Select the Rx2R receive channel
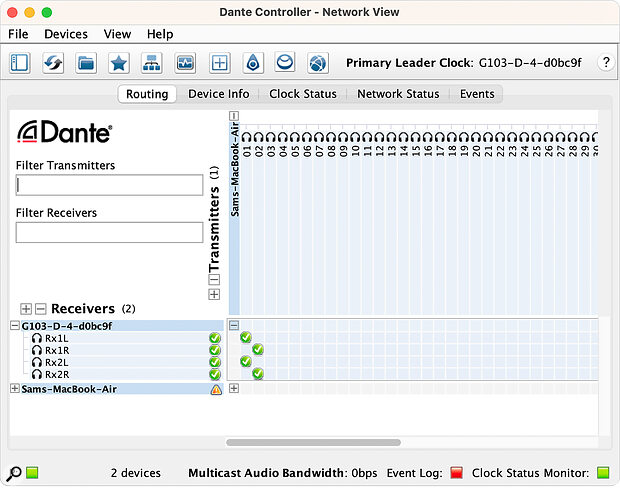 57,374
